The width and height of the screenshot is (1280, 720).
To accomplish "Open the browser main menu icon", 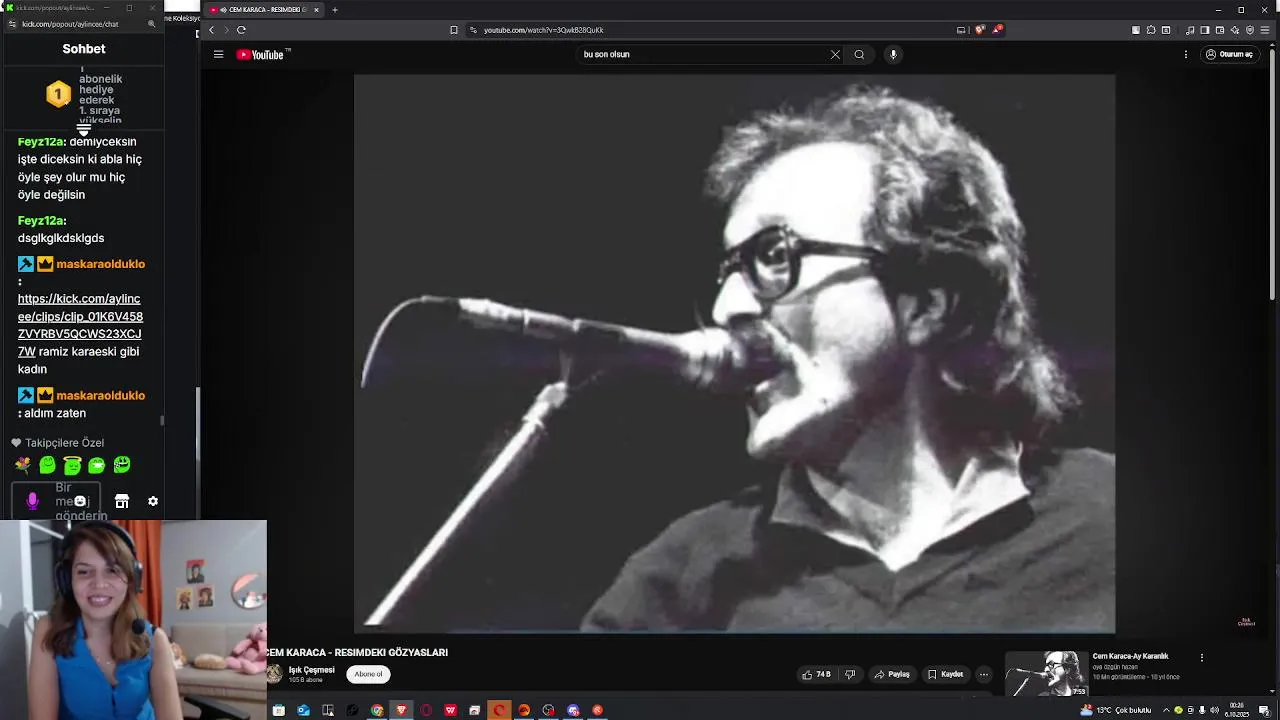I will 1264,30.
